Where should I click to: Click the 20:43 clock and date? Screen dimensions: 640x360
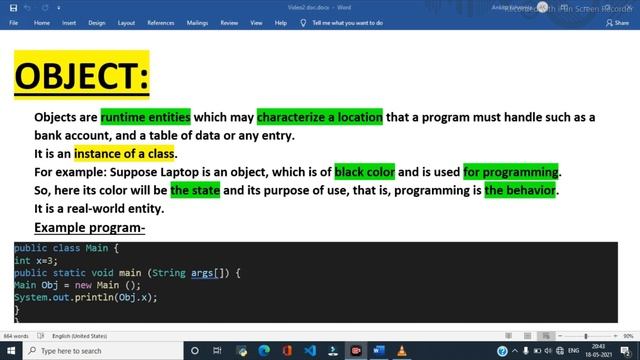tap(599, 351)
